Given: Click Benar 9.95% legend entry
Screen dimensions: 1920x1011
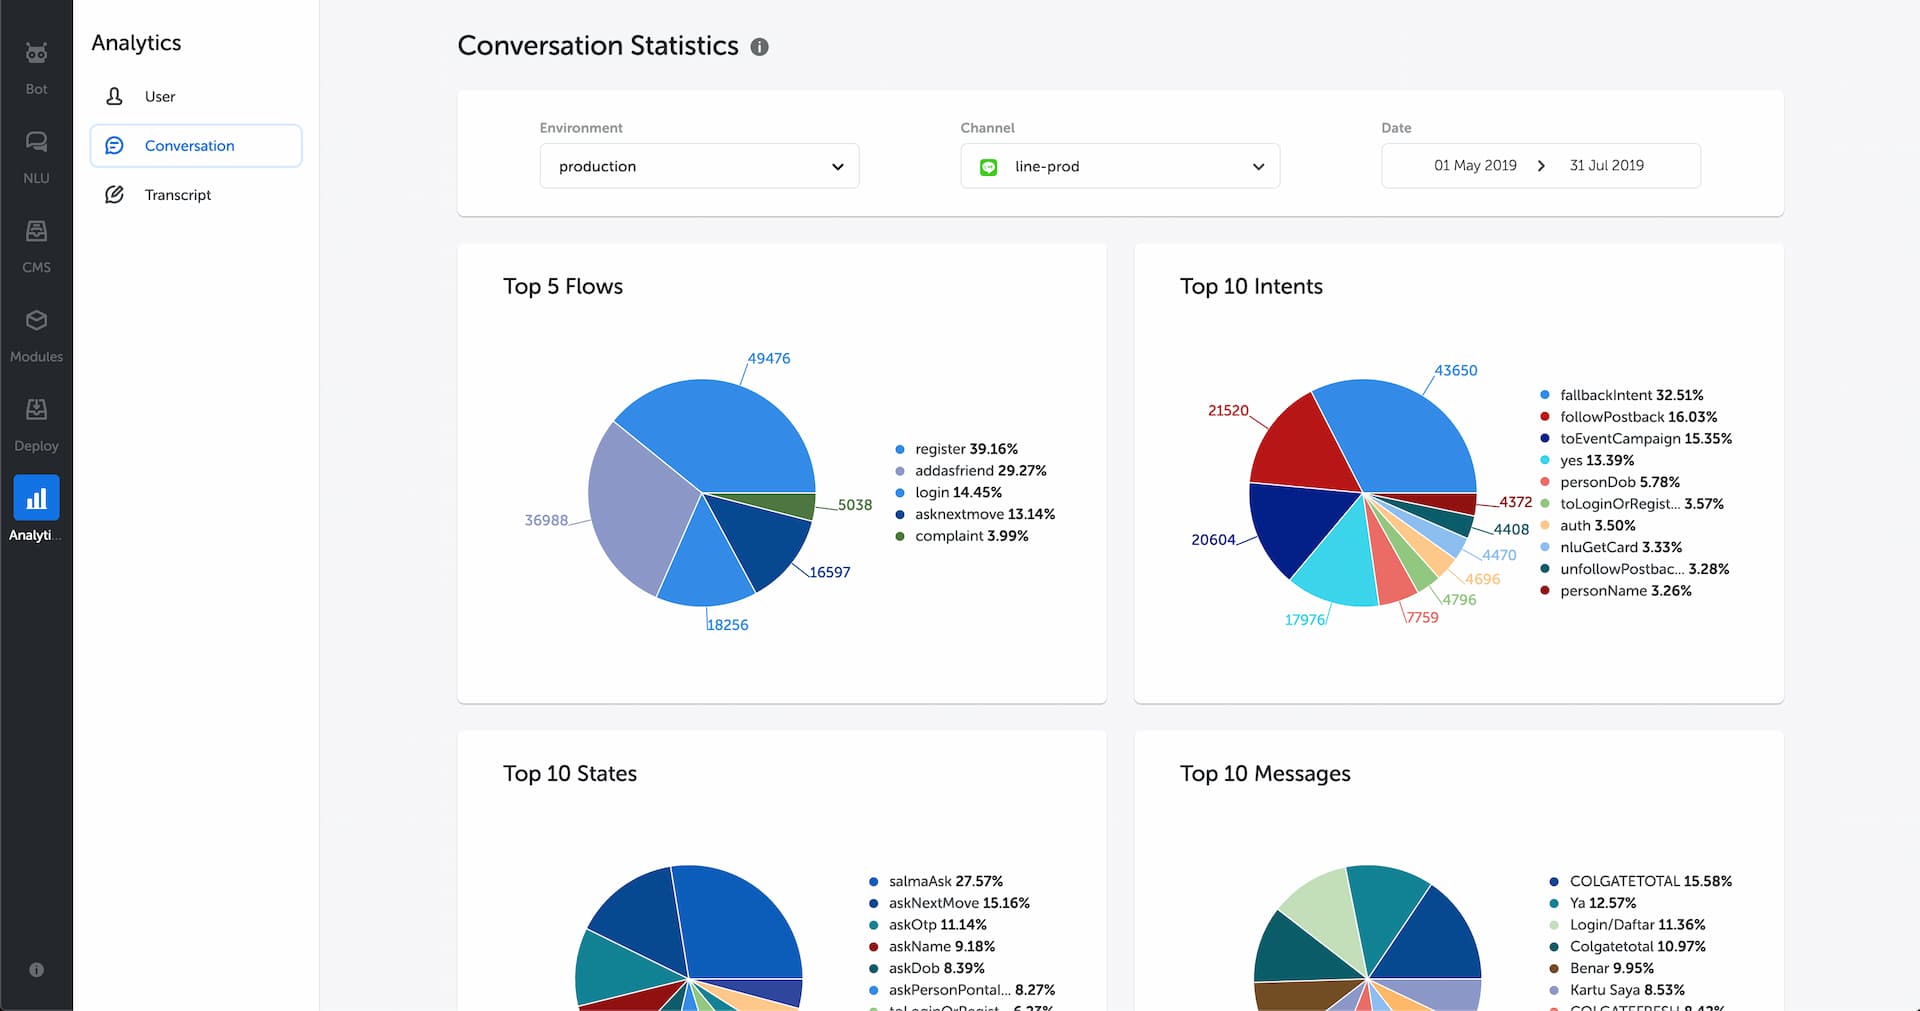Looking at the screenshot, I should coord(1601,968).
